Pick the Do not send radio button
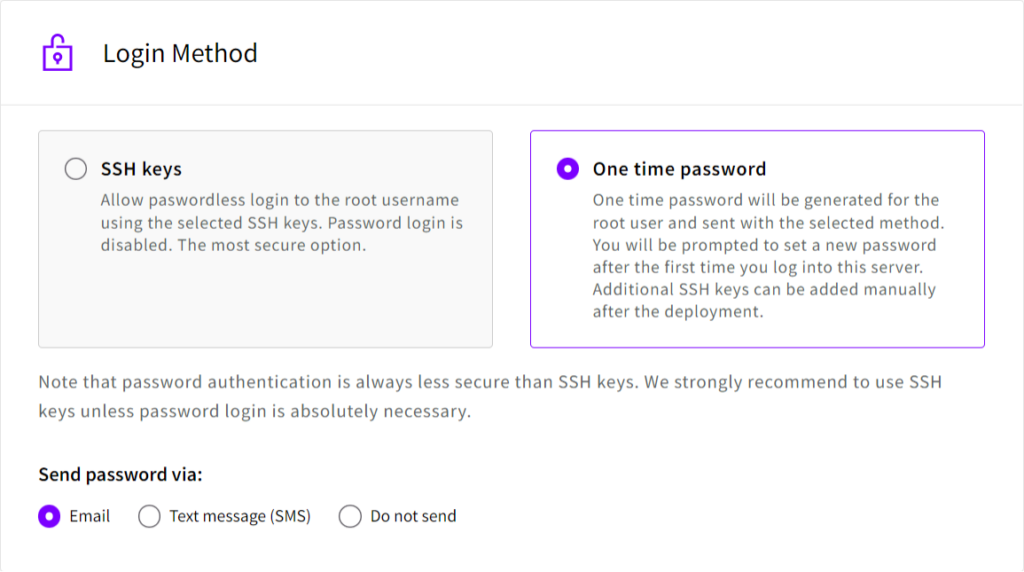This screenshot has width=1024, height=572. tap(350, 516)
